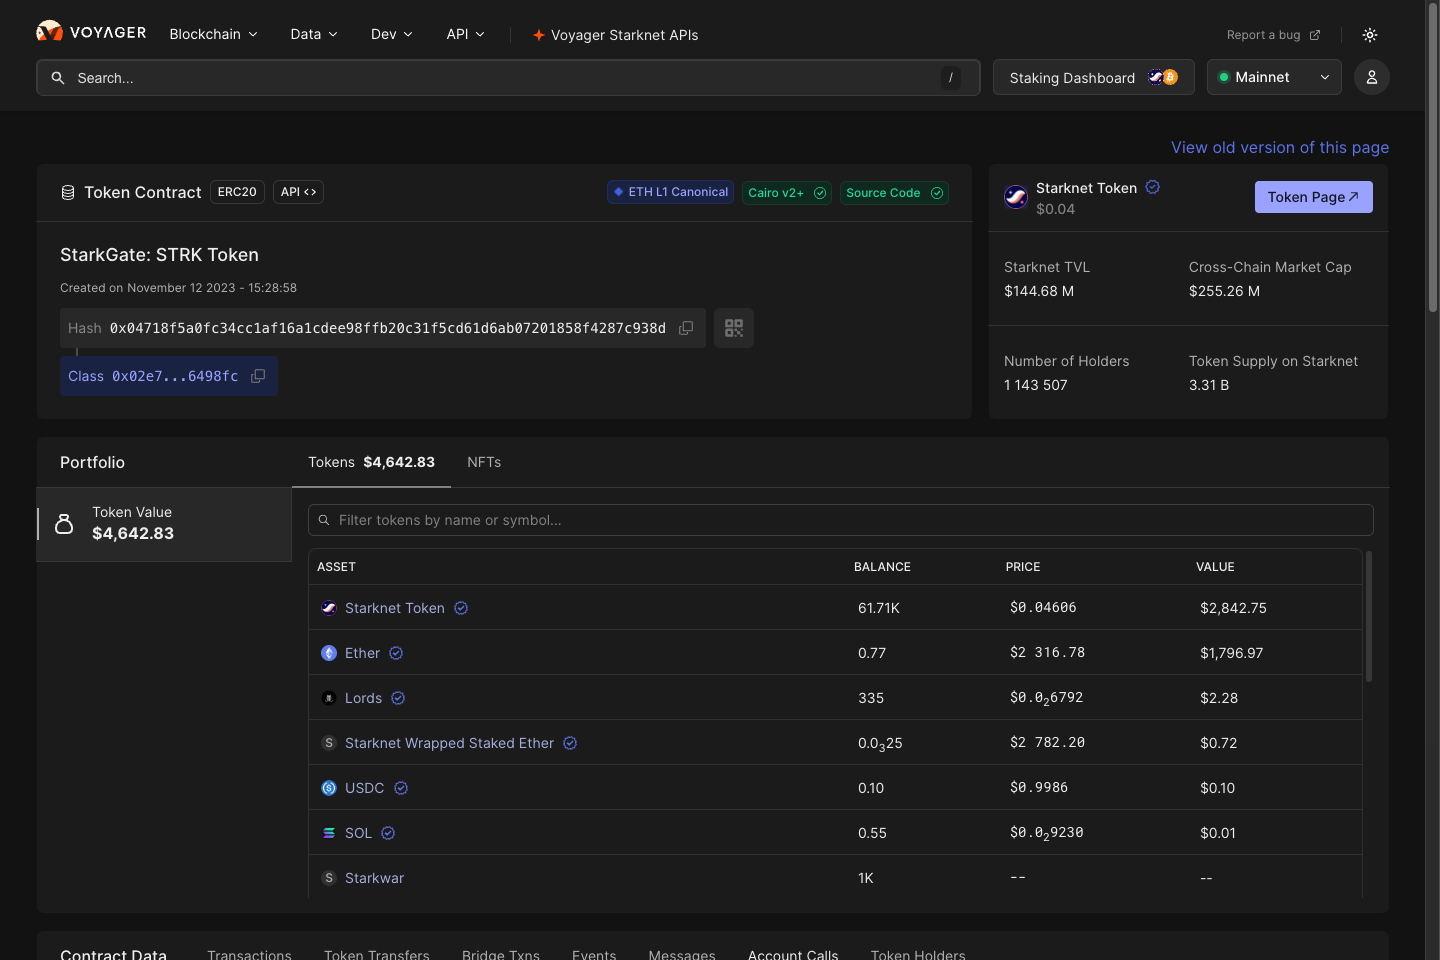The image size is (1440, 960).
Task: Click the USDC asset icon
Action: [x=329, y=788]
